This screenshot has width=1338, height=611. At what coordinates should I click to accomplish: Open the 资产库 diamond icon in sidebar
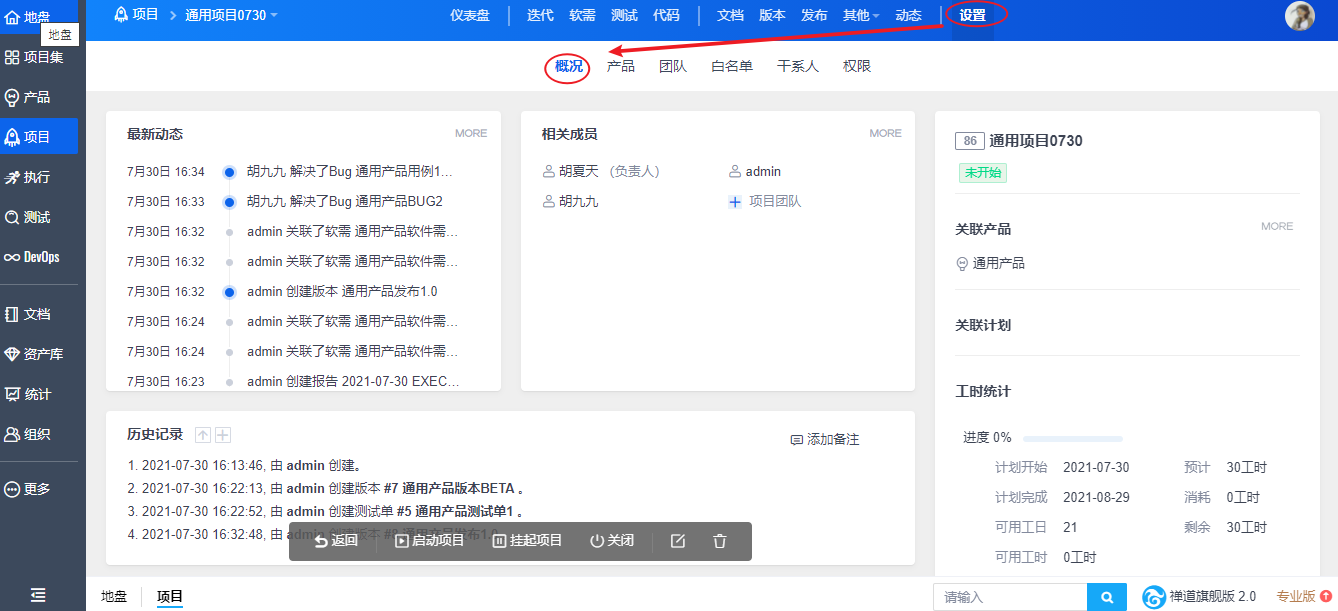pos(13,354)
